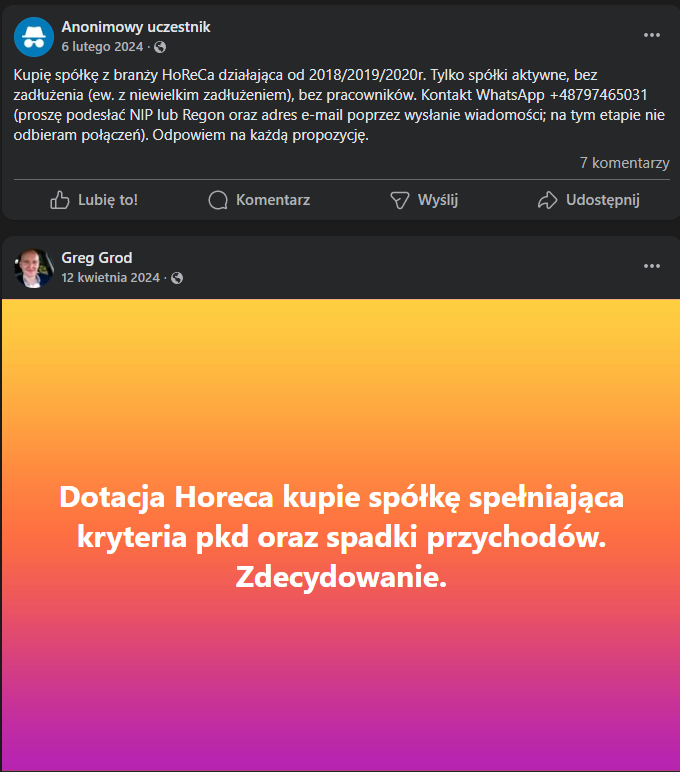Open the three-dot options menu on the anonymous post
Viewport: 680px width, 772px height.
point(652,35)
